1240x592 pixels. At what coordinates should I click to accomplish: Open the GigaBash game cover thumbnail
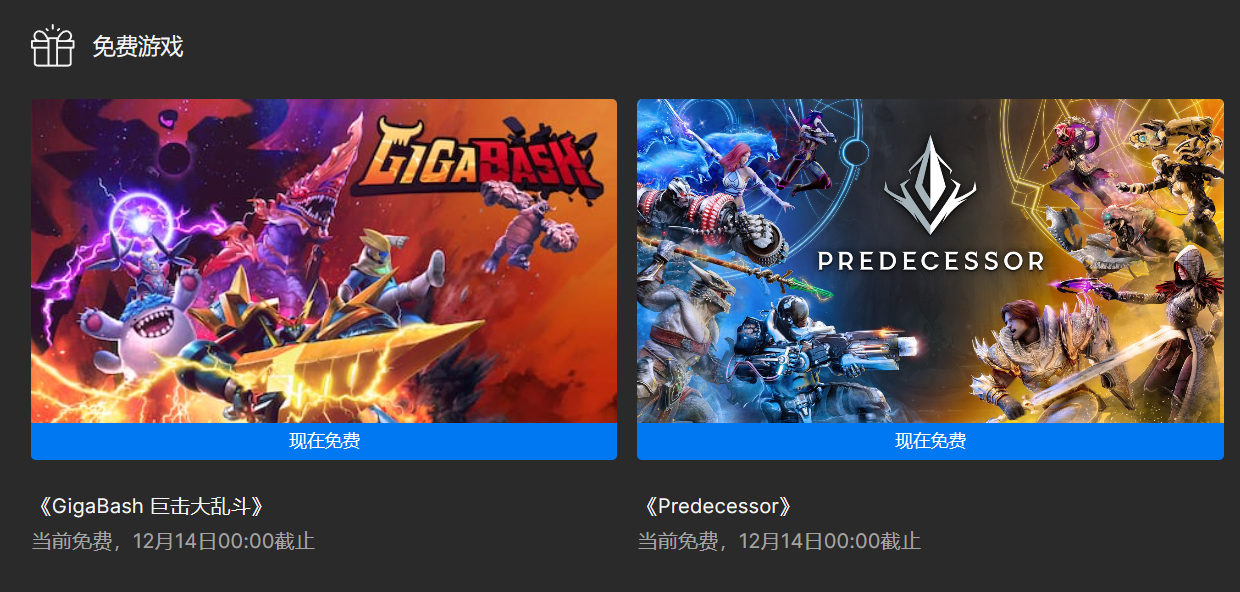pyautogui.click(x=324, y=261)
